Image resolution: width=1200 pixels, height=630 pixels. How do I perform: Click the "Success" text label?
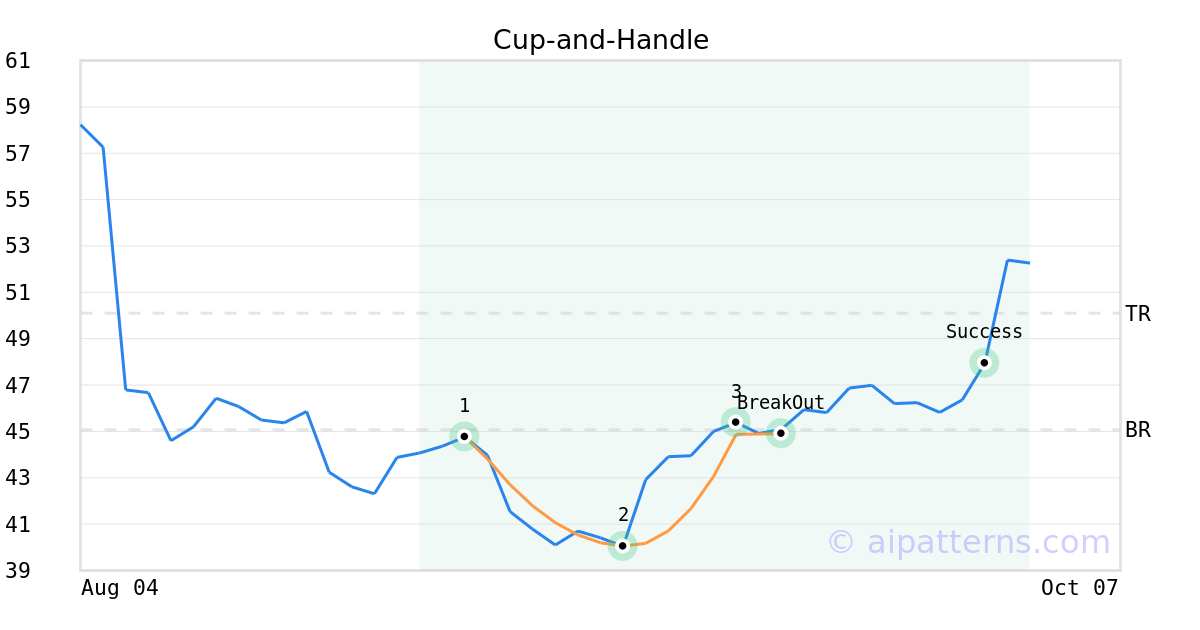tap(984, 332)
